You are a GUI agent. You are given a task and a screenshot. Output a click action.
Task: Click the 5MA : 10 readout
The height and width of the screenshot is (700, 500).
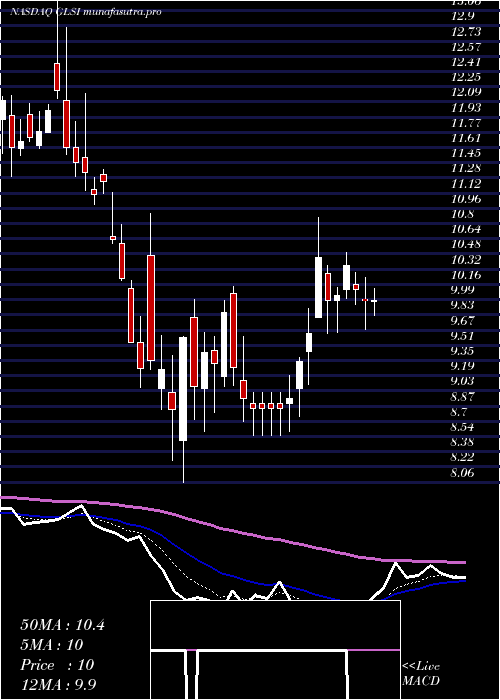[x=52, y=645]
